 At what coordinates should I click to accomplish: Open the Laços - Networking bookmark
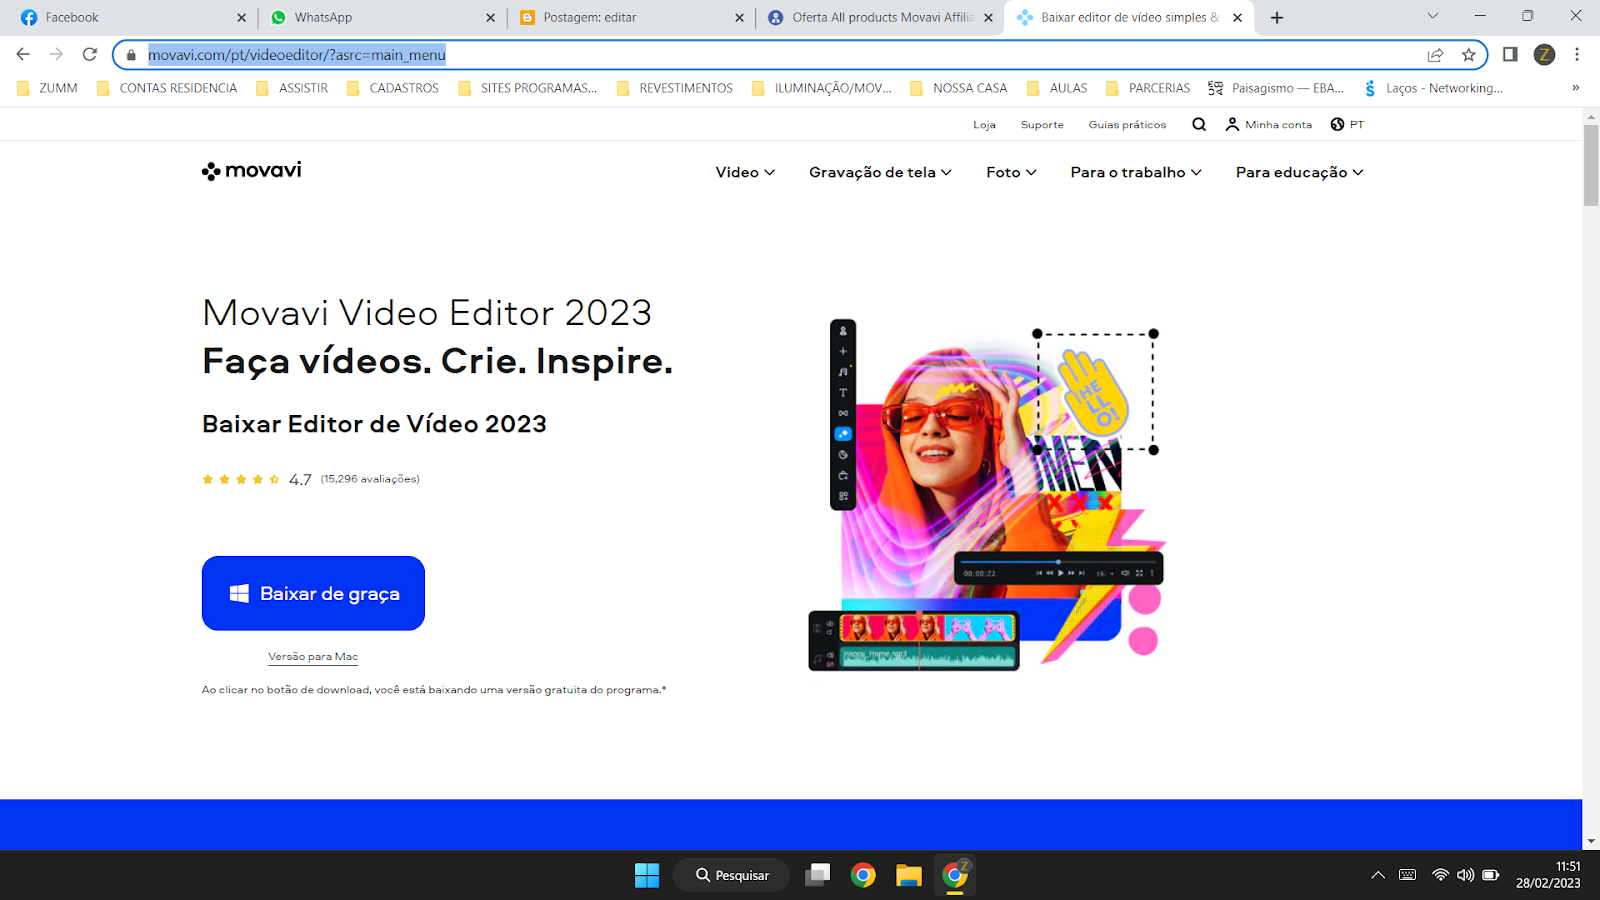pos(1433,88)
